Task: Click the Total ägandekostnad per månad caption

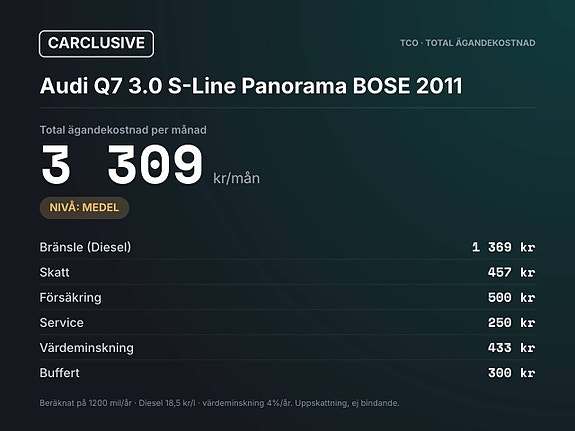Action: coord(123,130)
